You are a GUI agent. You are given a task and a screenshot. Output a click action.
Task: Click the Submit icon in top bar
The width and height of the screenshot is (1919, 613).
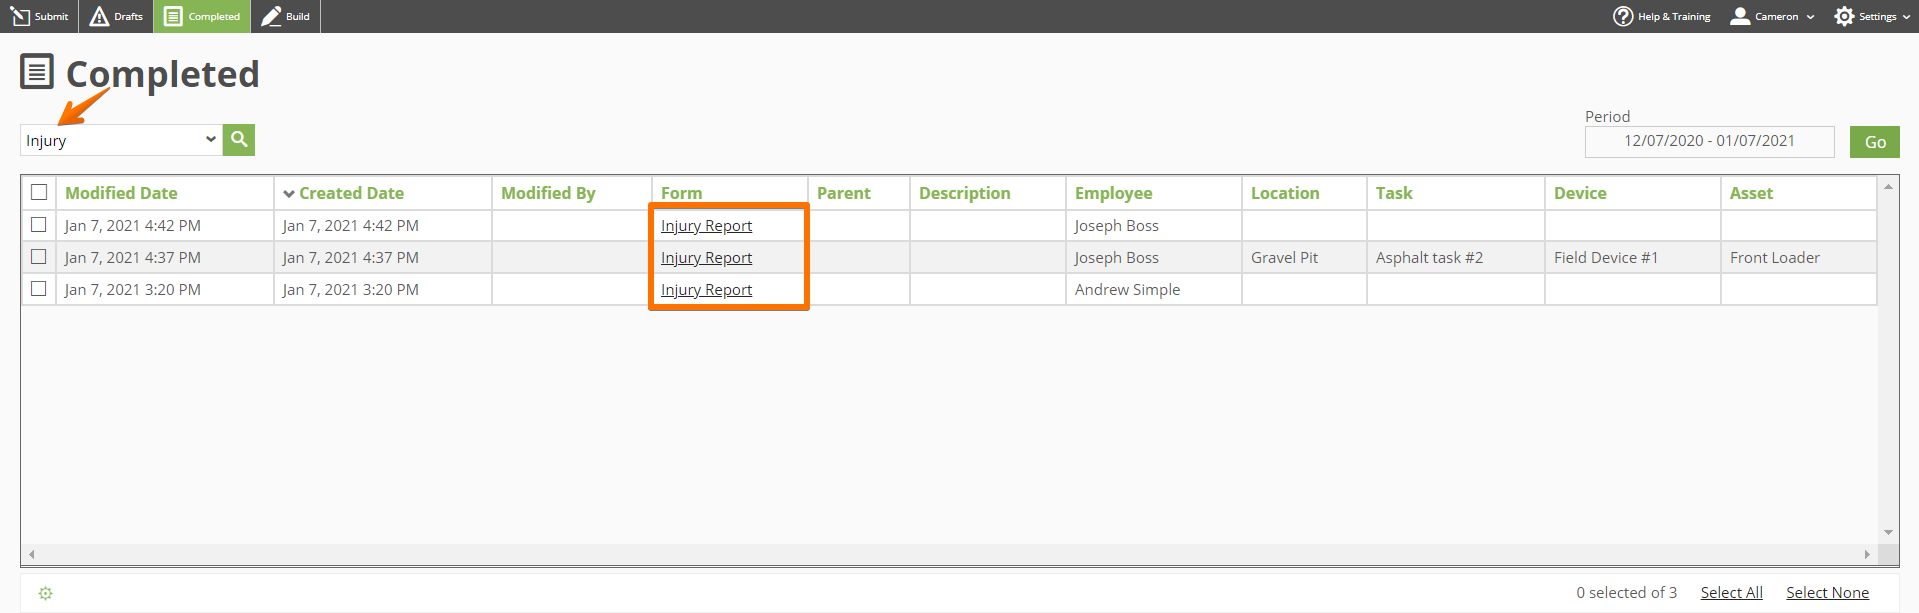[x=20, y=16]
